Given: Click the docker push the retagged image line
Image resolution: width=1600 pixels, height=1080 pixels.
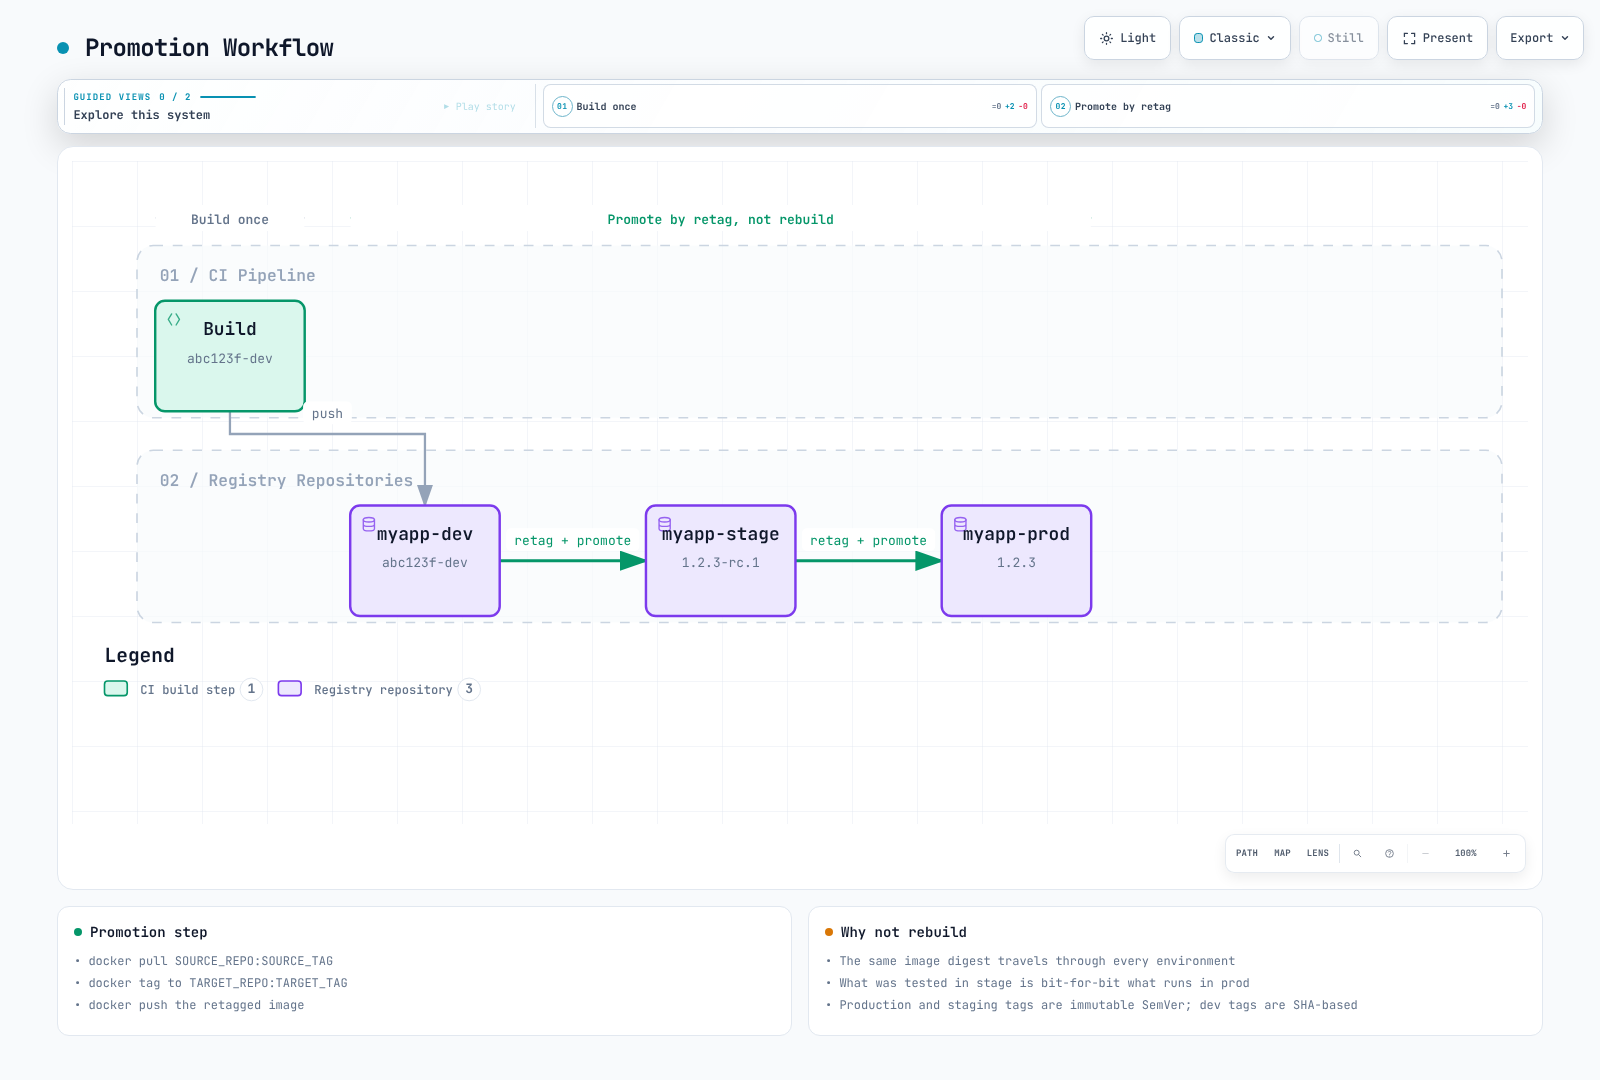Looking at the screenshot, I should 196,1005.
